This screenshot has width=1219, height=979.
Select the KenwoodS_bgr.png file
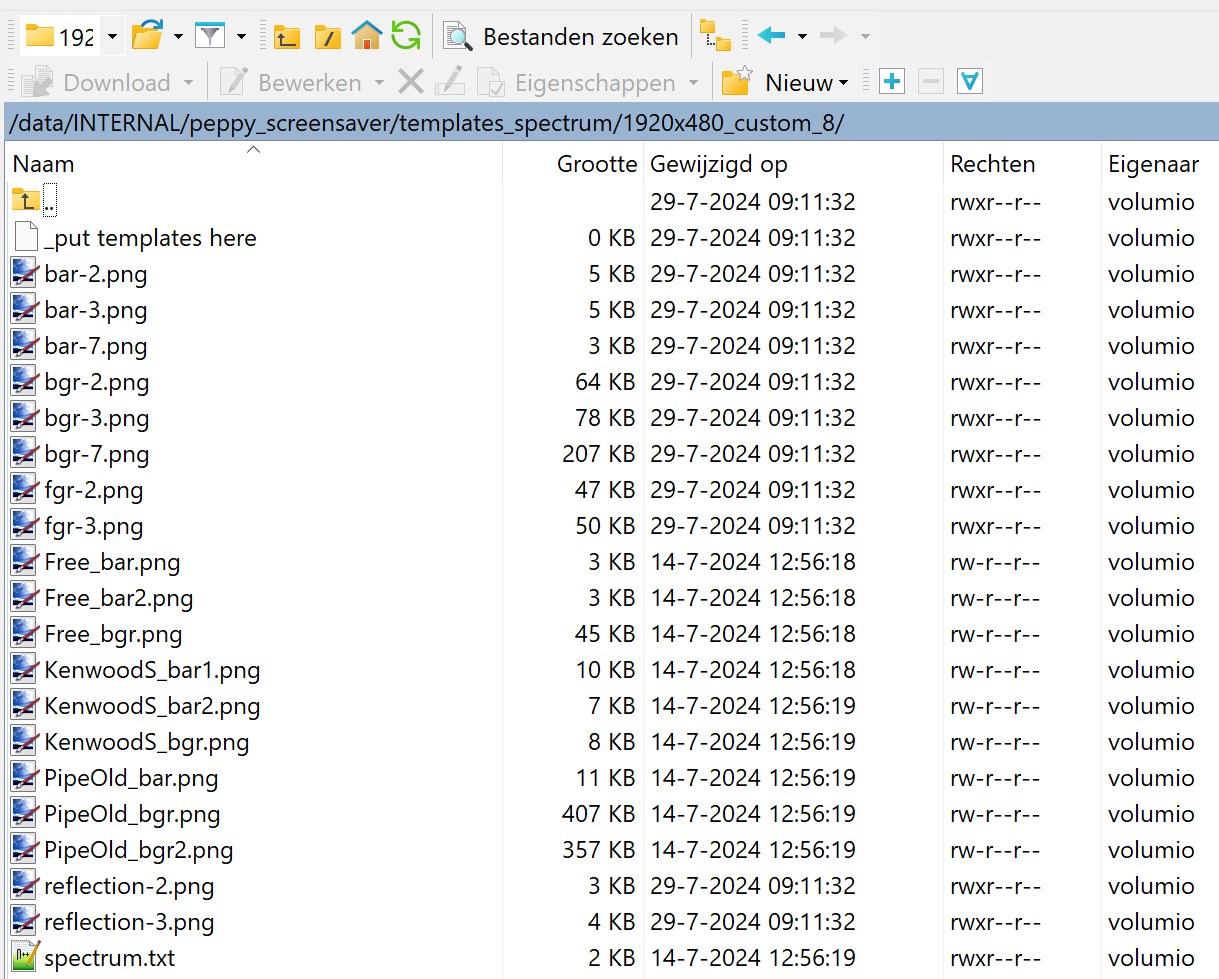tap(147, 742)
